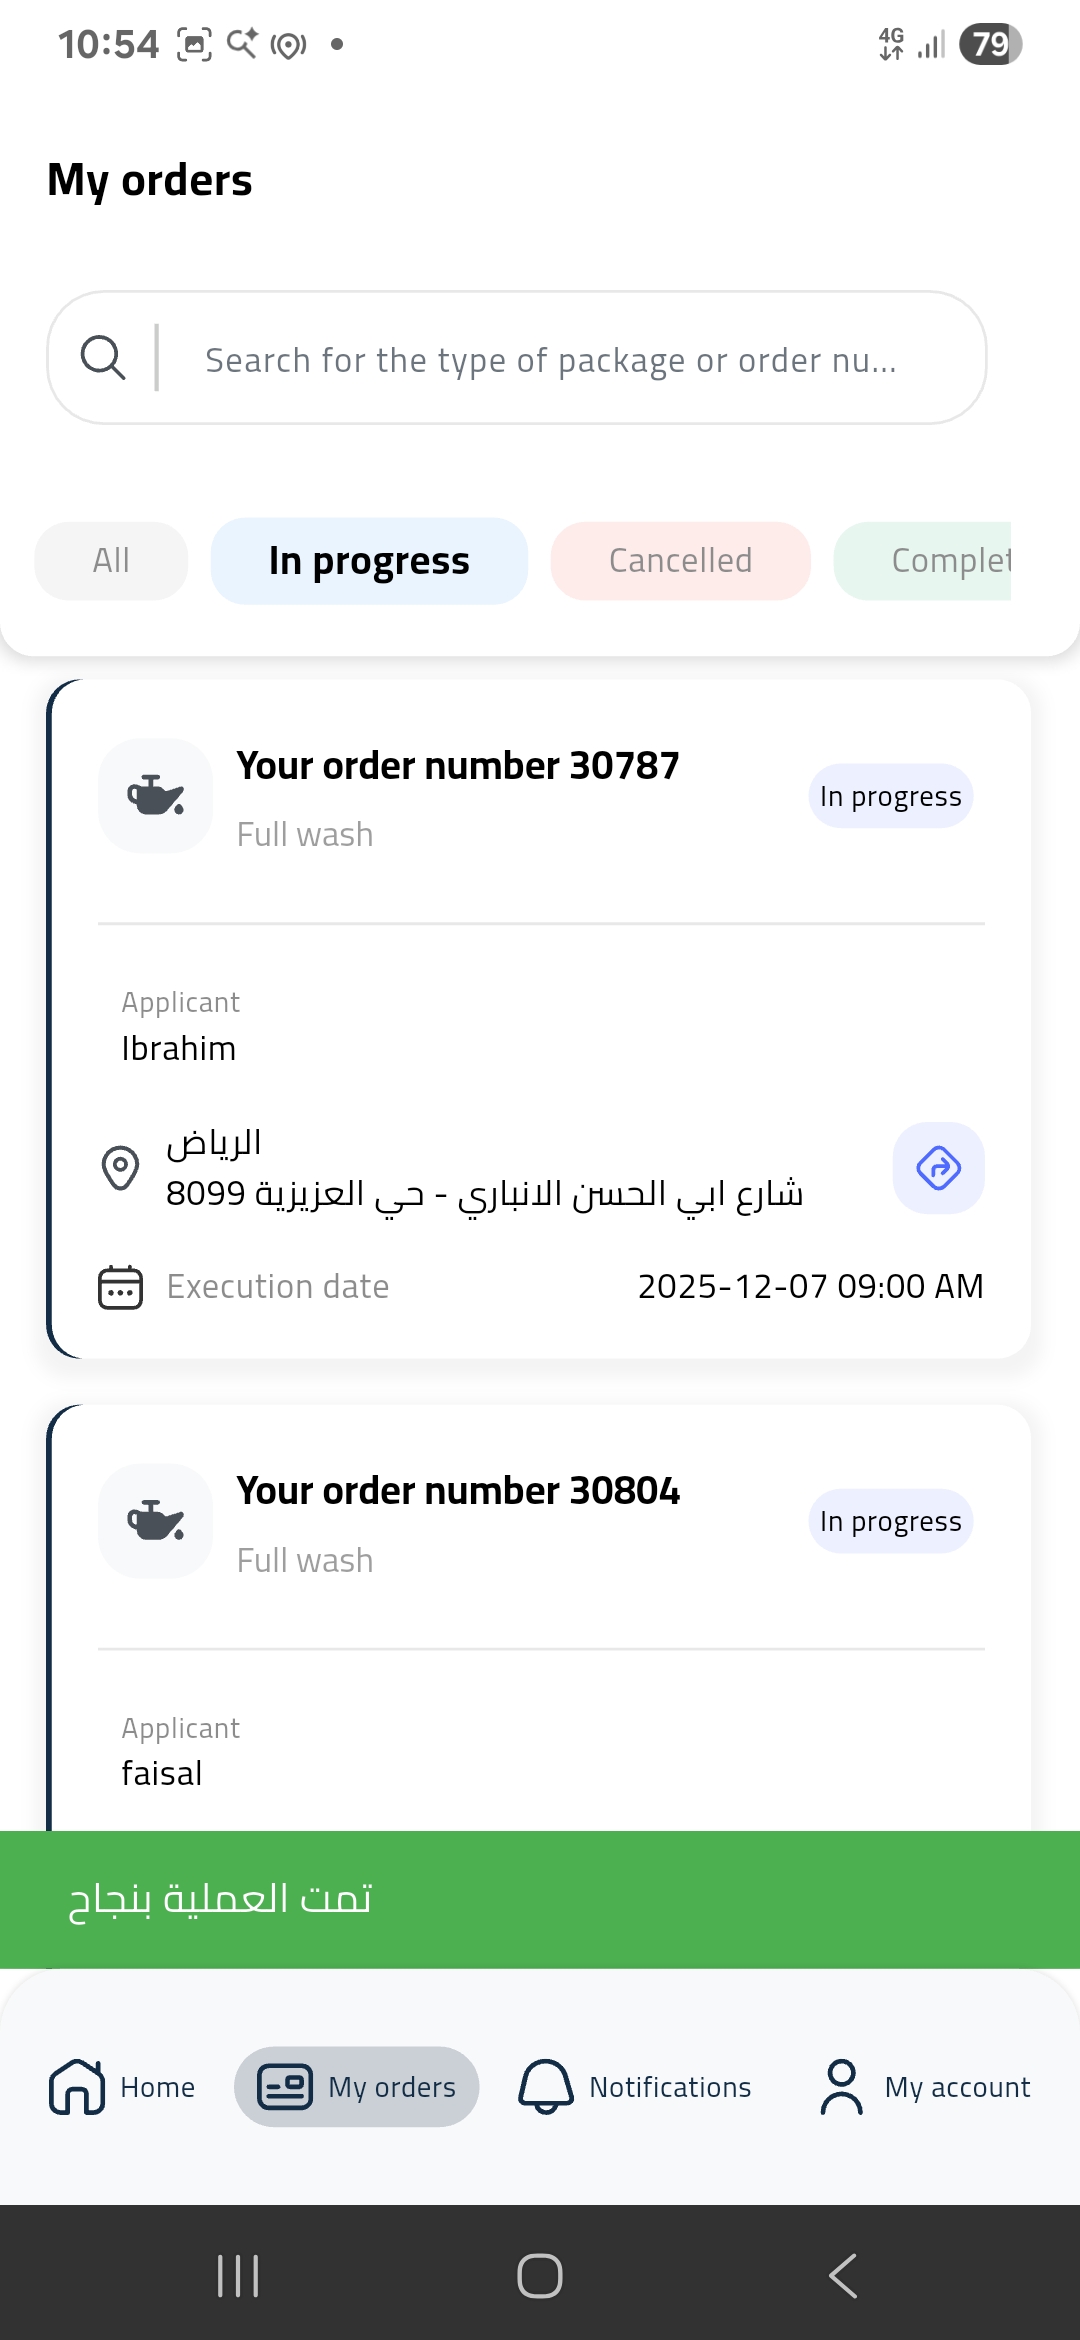
Task: Open order number 30787 details
Action: [x=458, y=766]
